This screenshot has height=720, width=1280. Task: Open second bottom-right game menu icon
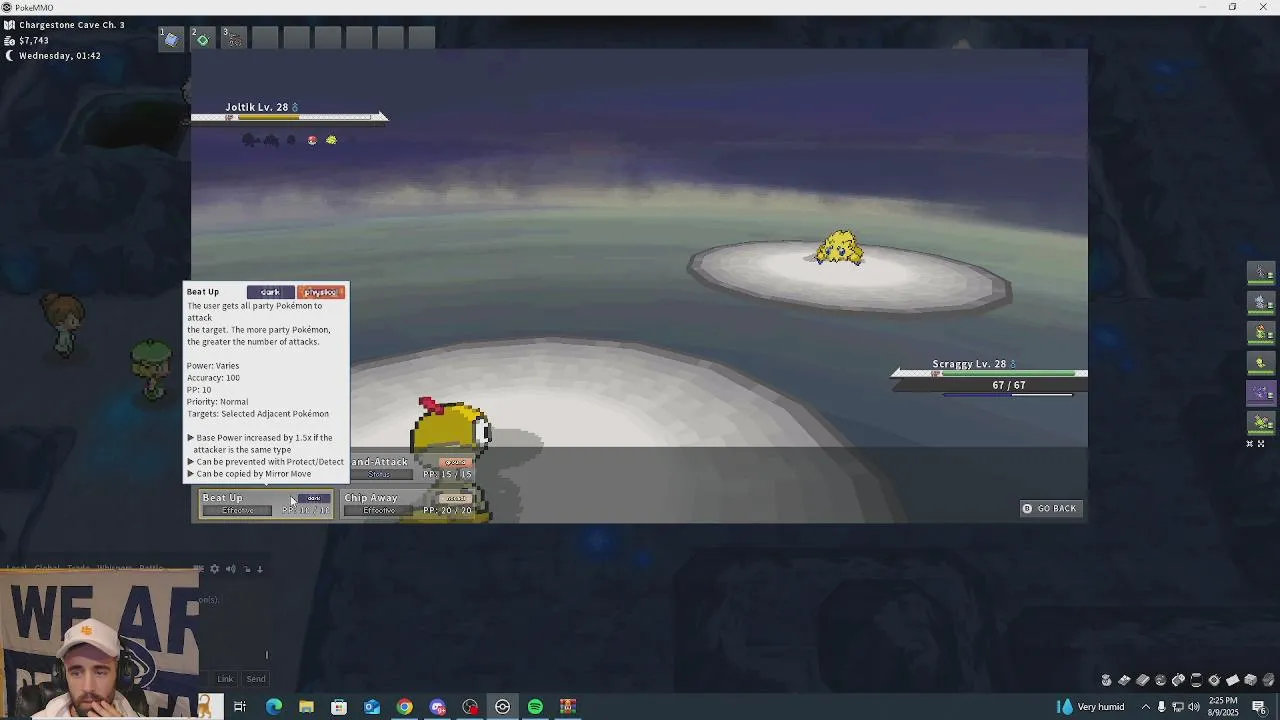[1125, 680]
